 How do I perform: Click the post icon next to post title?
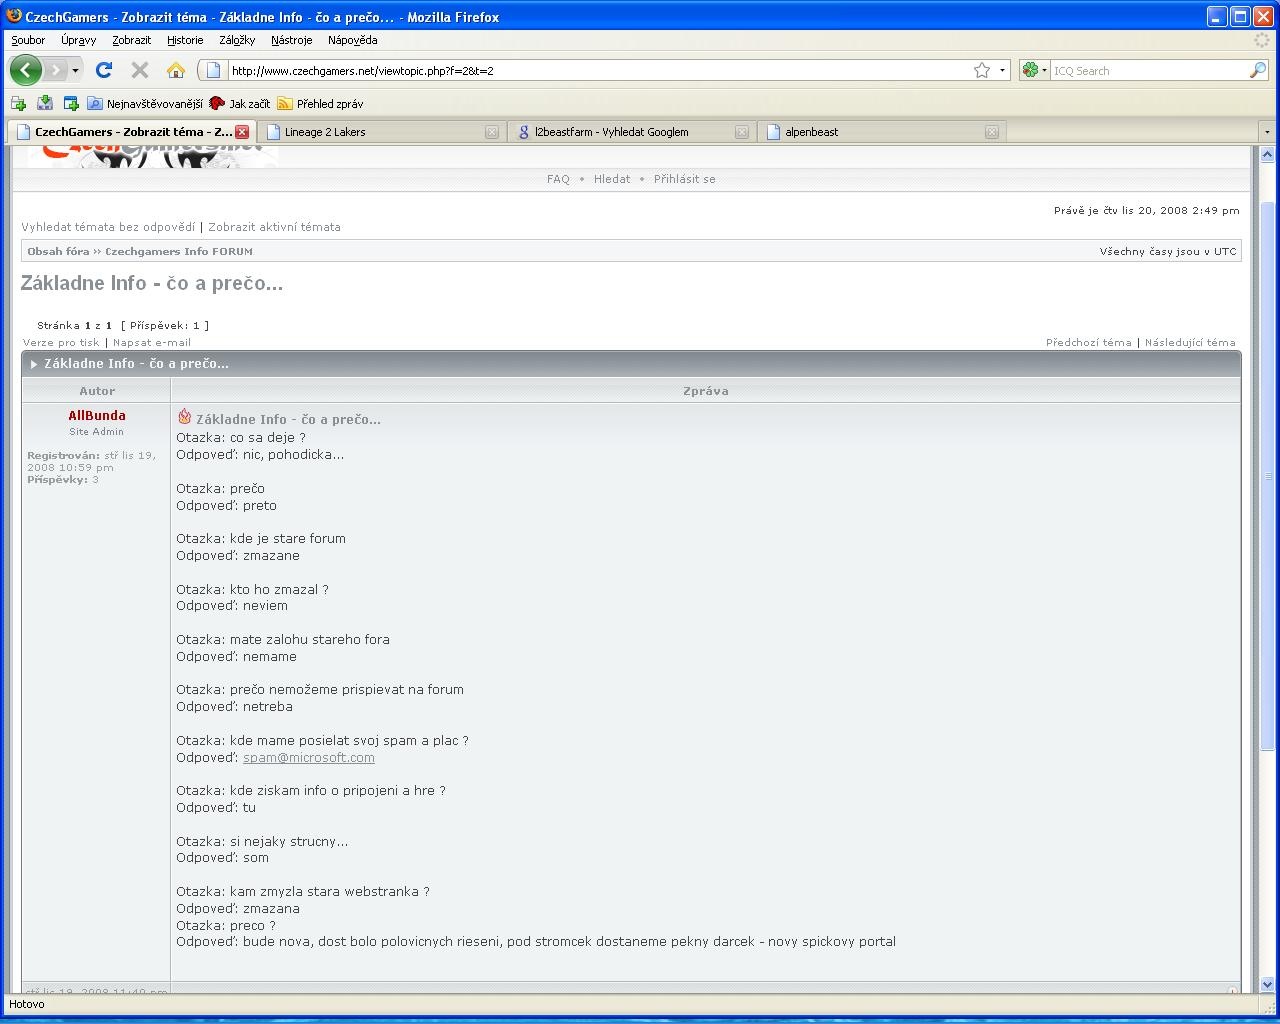(x=184, y=416)
